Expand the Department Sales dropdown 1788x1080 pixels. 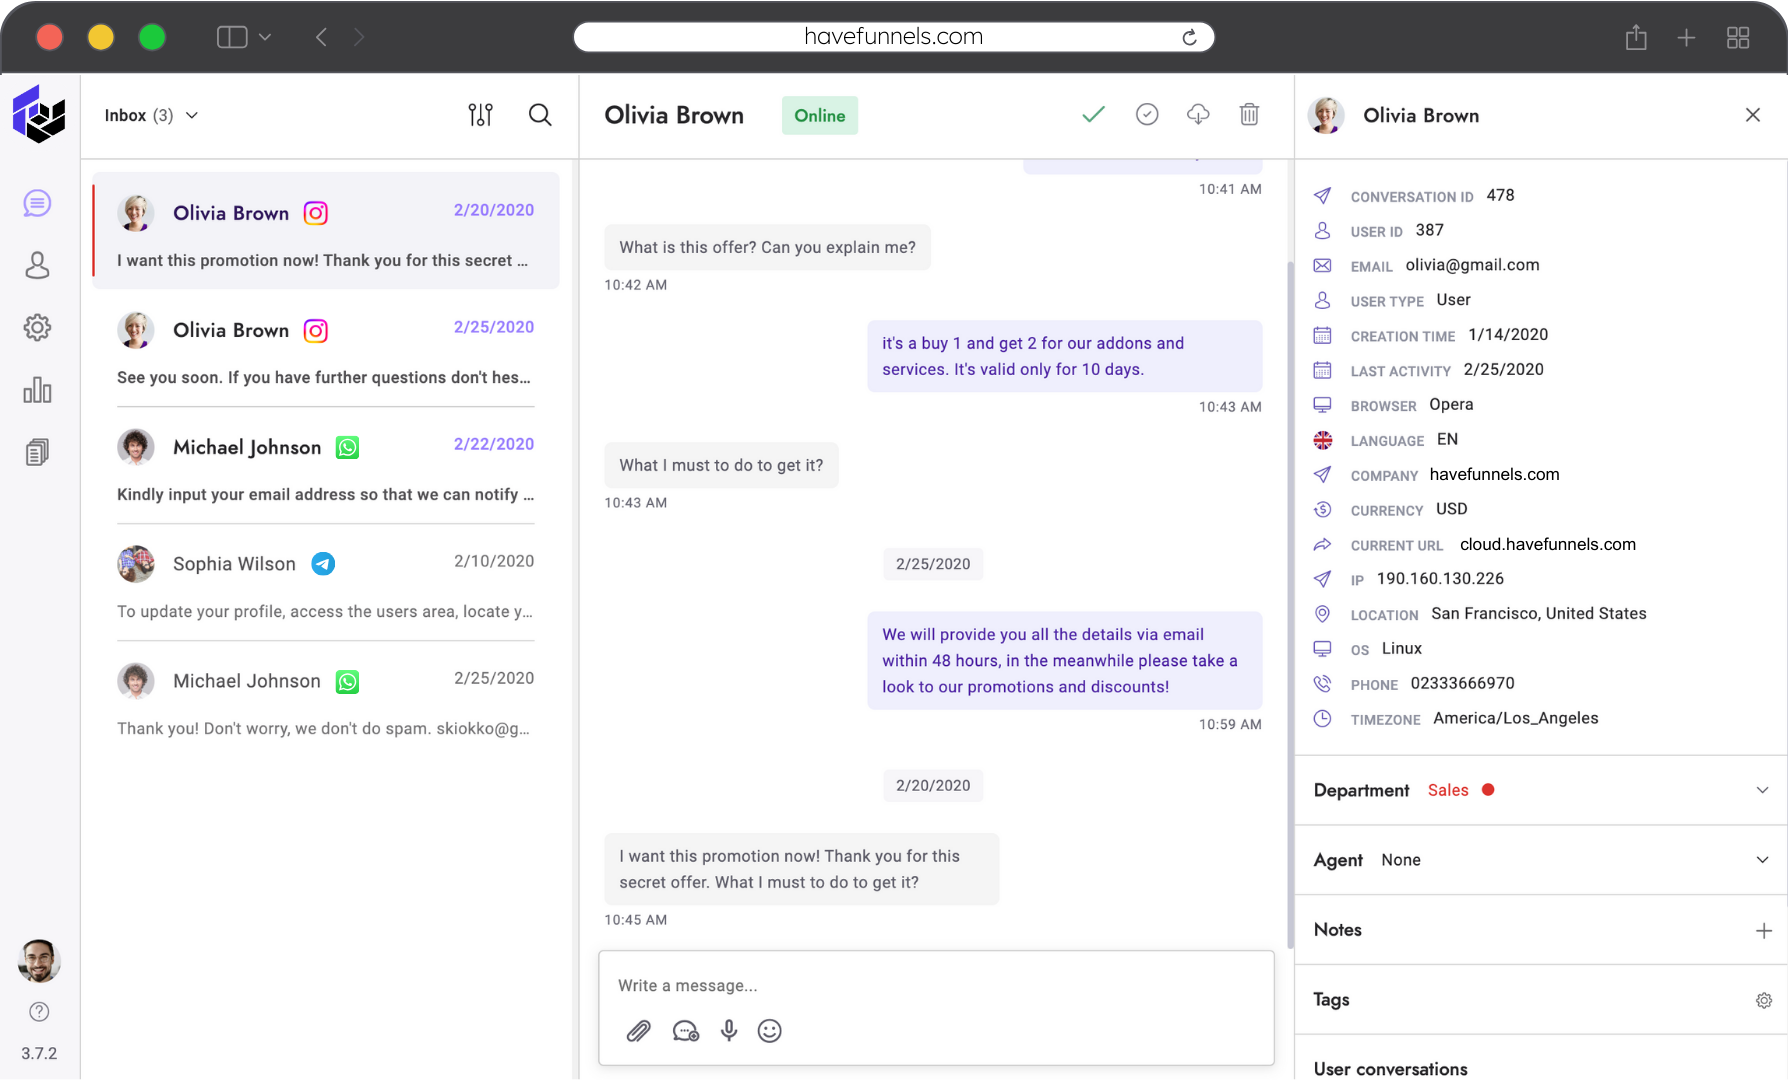coord(1762,790)
